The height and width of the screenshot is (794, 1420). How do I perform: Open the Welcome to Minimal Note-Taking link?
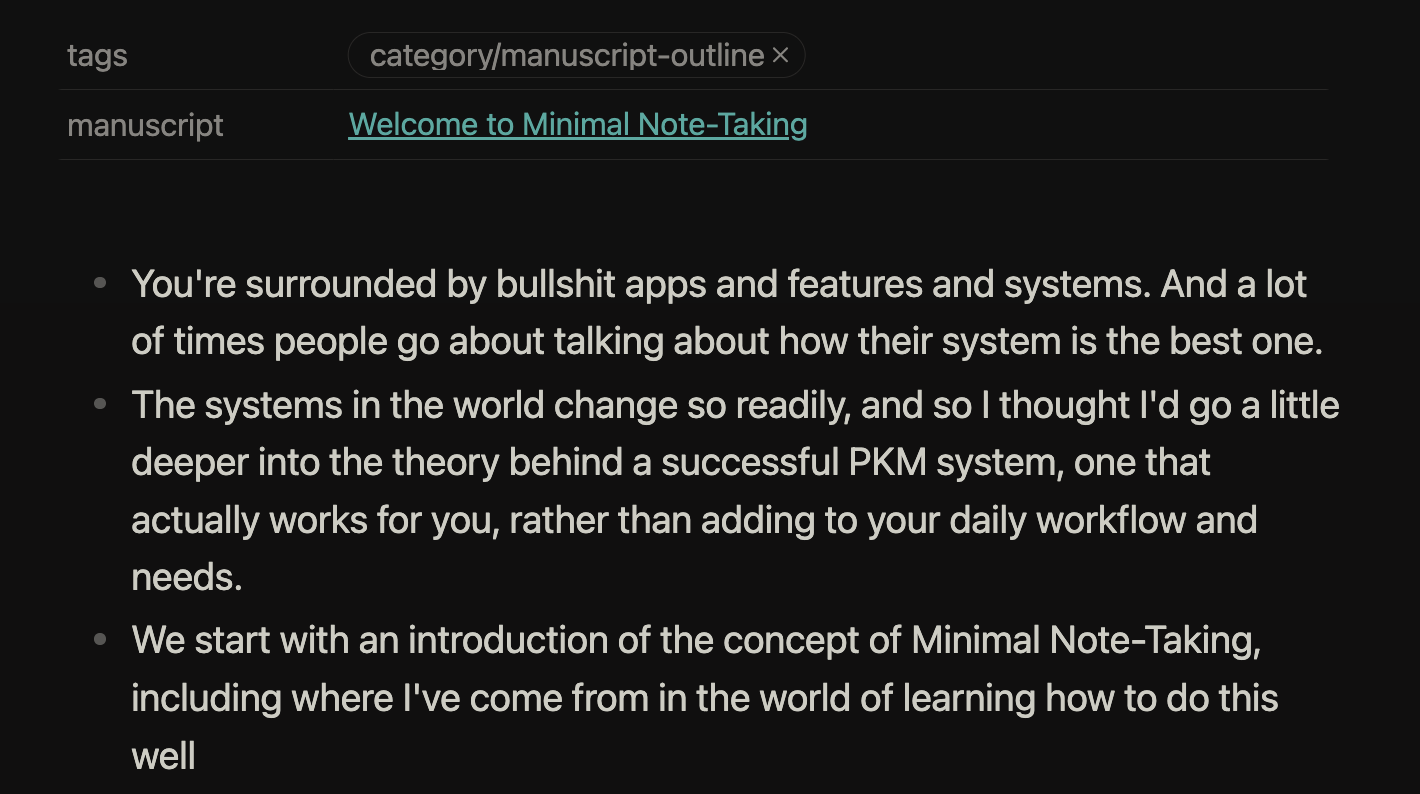pyautogui.click(x=577, y=125)
